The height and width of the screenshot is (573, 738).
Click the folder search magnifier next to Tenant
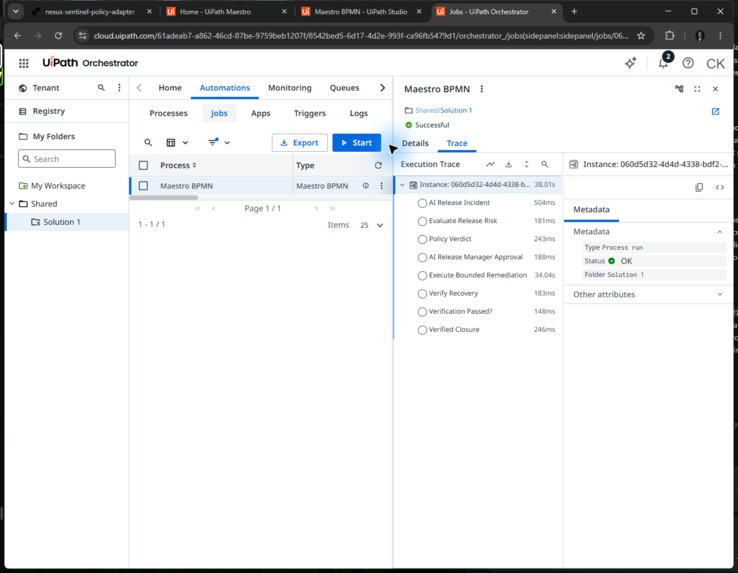pyautogui.click(x=101, y=88)
